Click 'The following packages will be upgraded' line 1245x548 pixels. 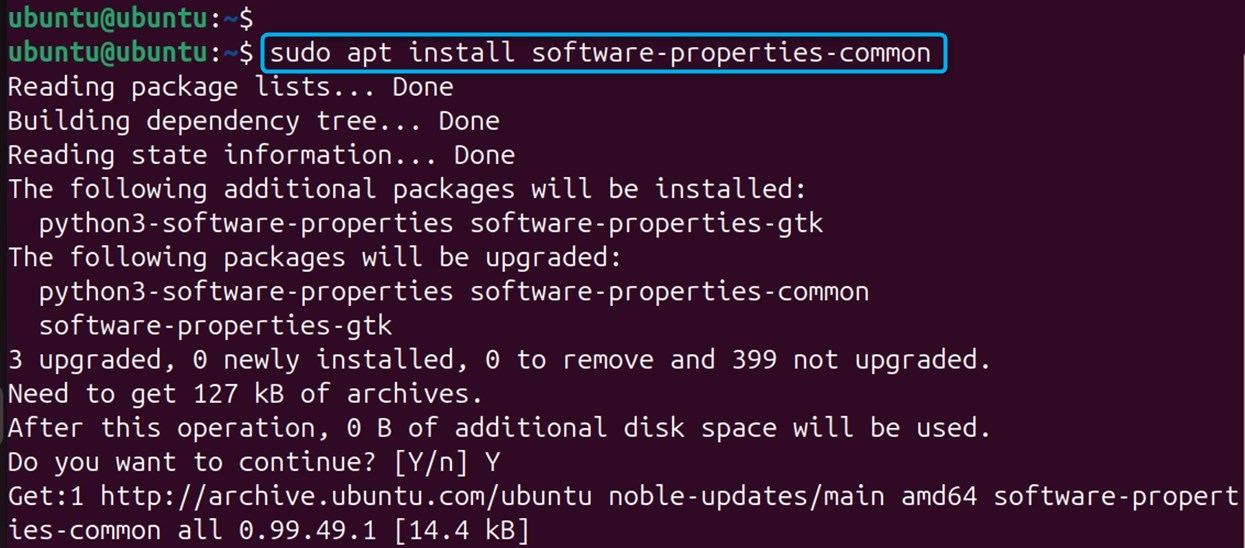click(315, 258)
